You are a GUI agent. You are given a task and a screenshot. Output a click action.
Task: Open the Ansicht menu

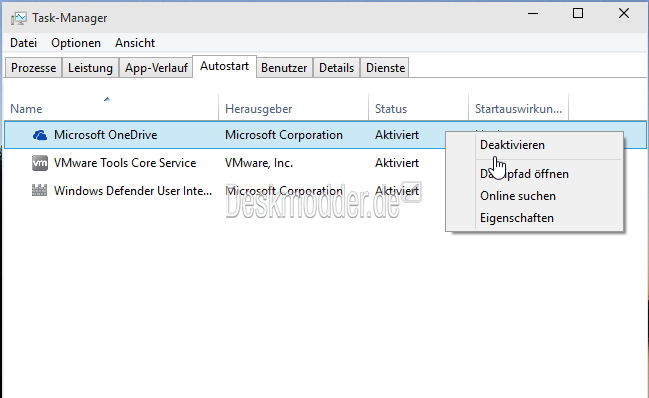pyautogui.click(x=135, y=43)
